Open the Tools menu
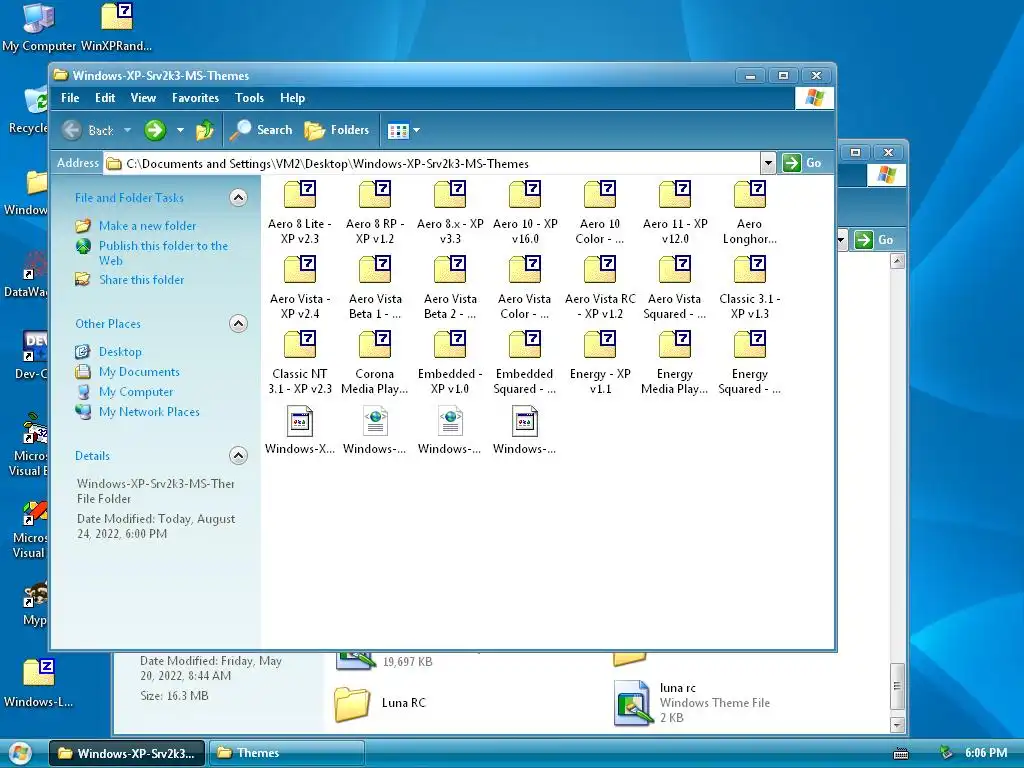Viewport: 1024px width, 768px height. [249, 98]
